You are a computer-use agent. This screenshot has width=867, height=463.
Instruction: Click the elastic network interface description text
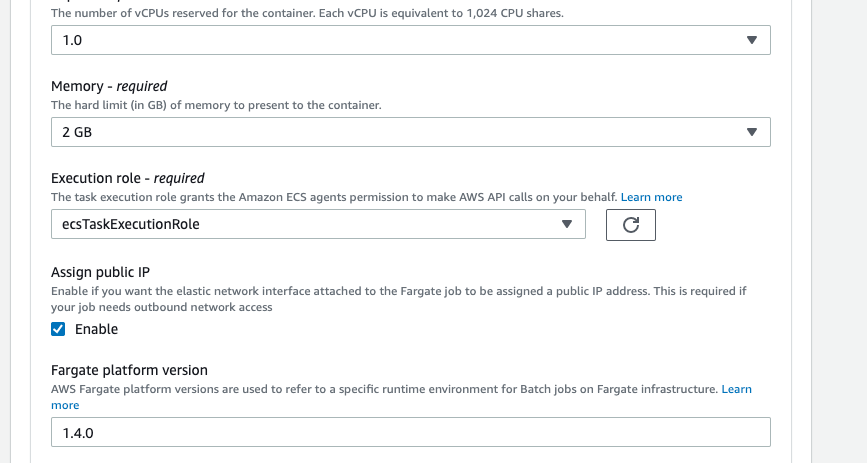(x=400, y=291)
